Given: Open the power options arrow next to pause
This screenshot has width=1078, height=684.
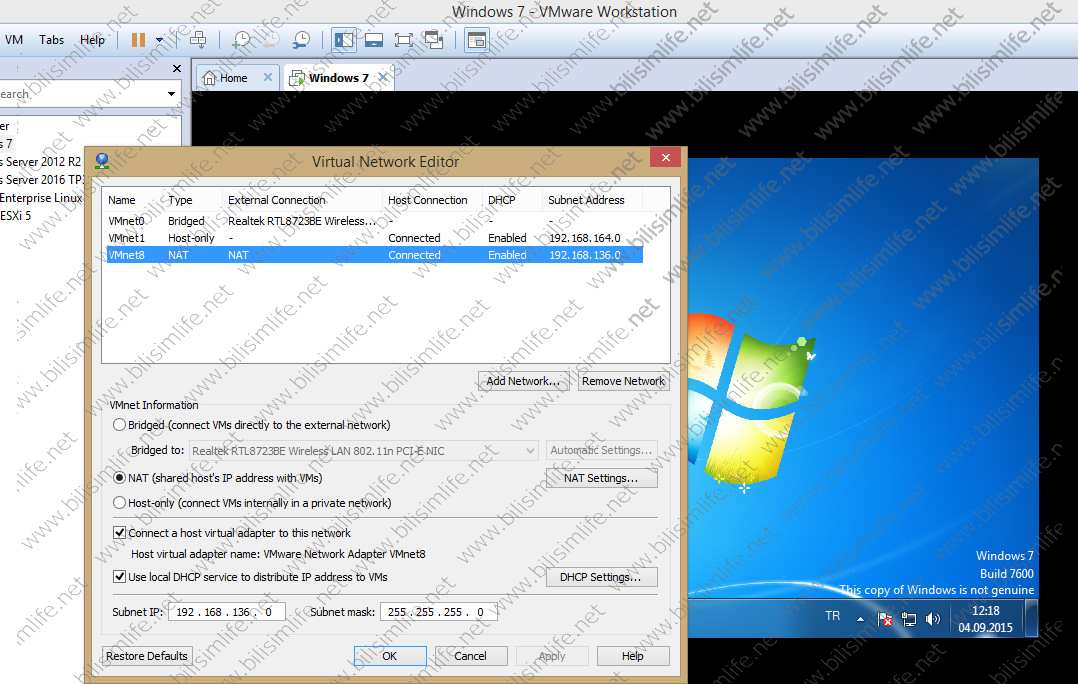Looking at the screenshot, I should 160,40.
